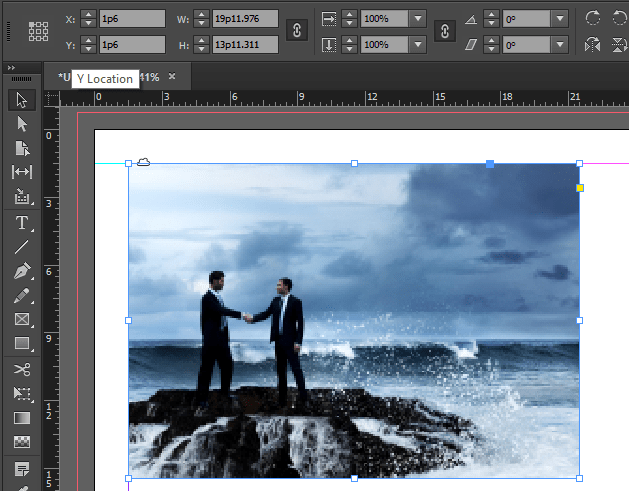629x491 pixels.
Task: Click the Rotation Angle stepper
Action: (491, 18)
